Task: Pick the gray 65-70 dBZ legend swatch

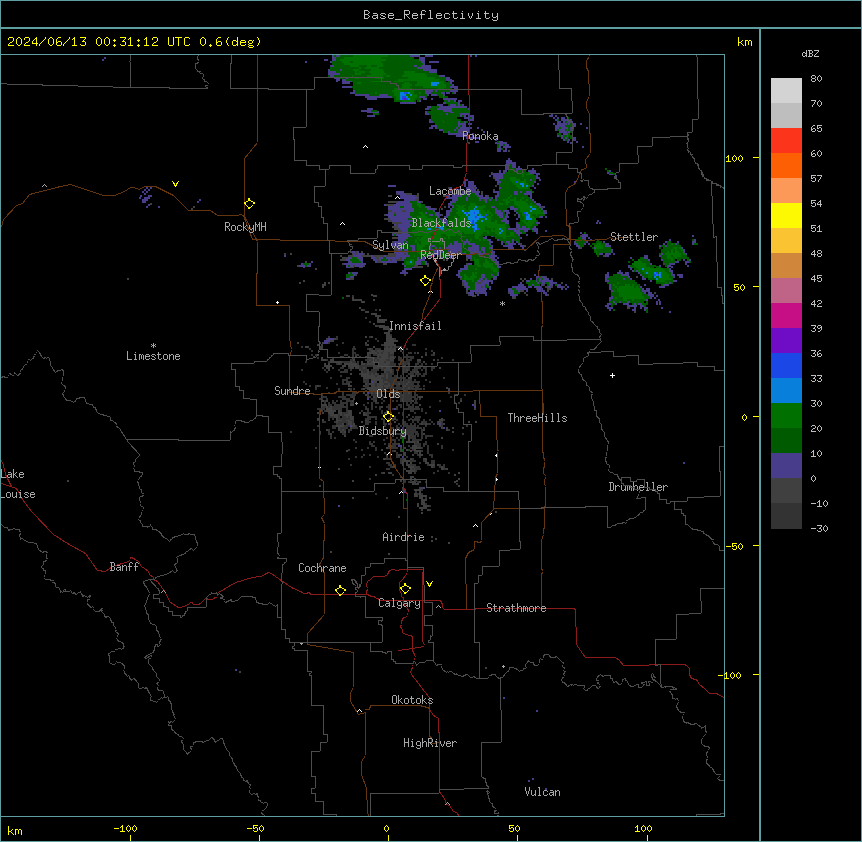Action: 786,115
